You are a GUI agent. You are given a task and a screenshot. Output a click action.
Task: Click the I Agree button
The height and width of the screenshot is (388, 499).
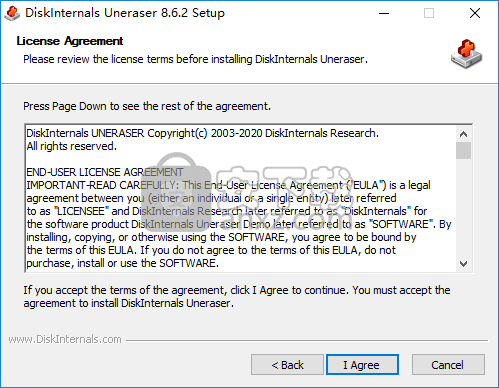click(362, 365)
